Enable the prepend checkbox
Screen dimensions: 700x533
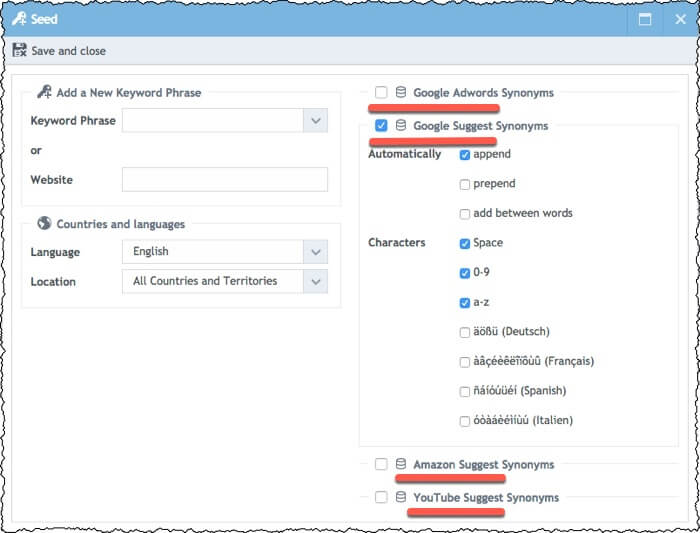pyautogui.click(x=465, y=184)
